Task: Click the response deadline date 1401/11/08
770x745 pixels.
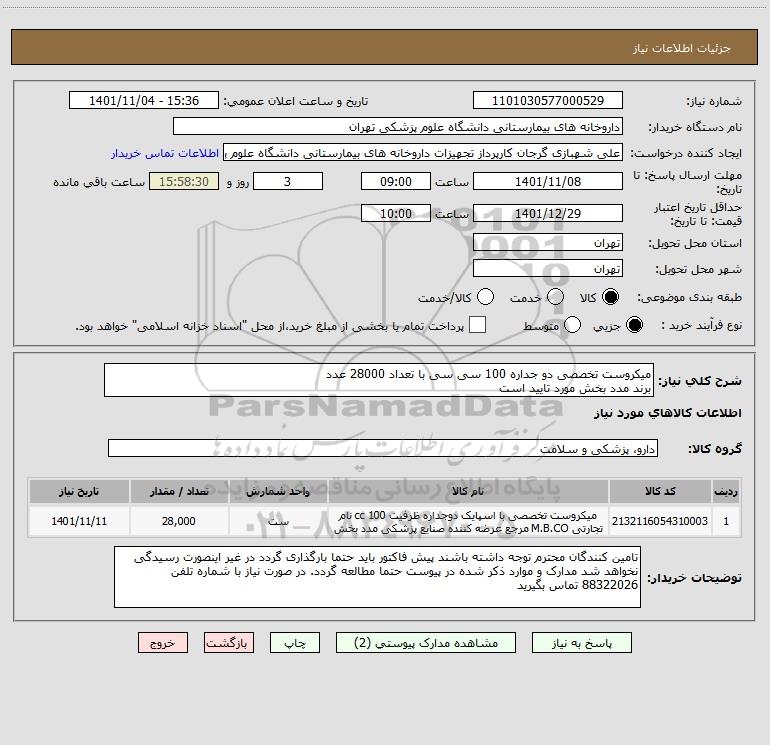Action: (x=548, y=182)
